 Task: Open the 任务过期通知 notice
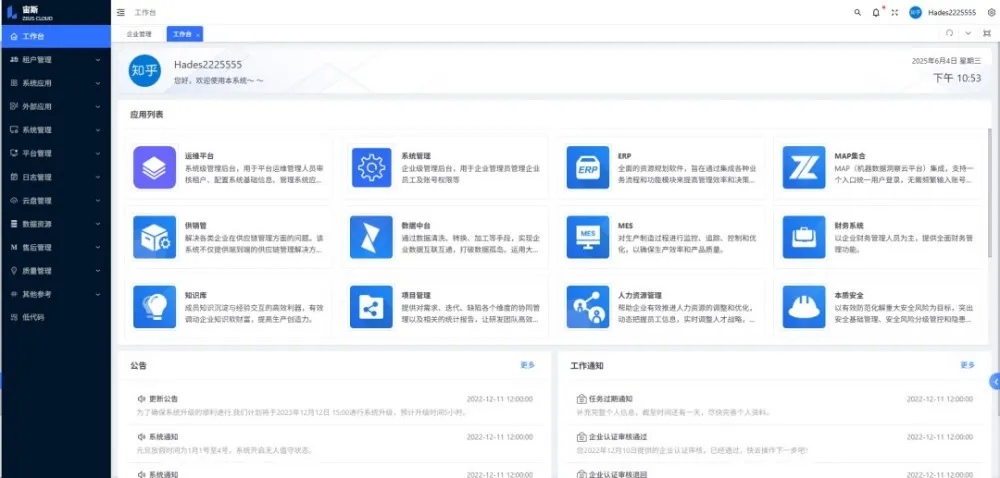click(x=775, y=405)
